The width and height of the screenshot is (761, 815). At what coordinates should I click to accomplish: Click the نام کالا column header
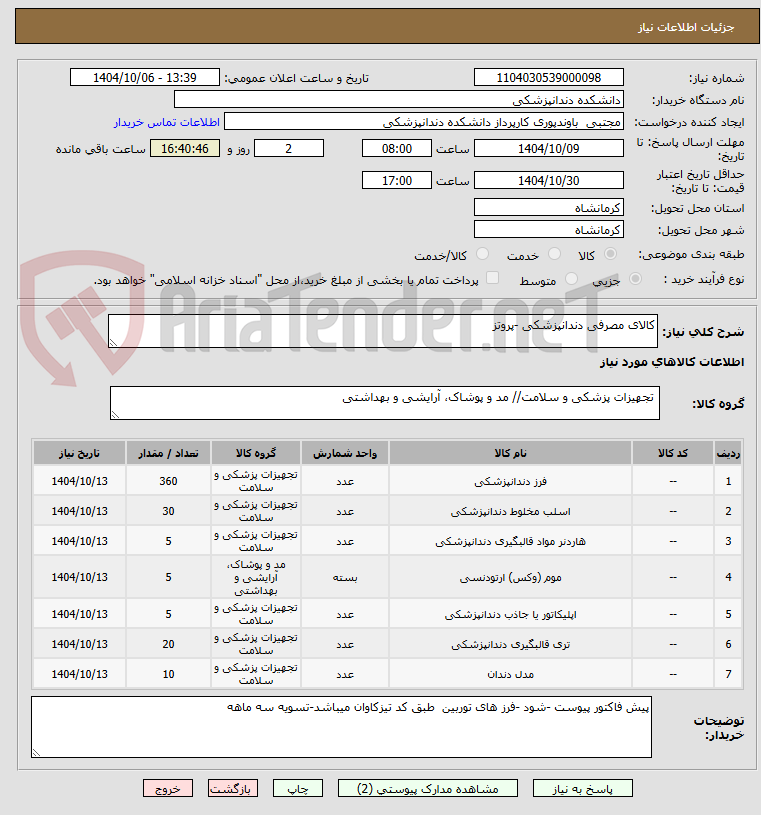510,453
